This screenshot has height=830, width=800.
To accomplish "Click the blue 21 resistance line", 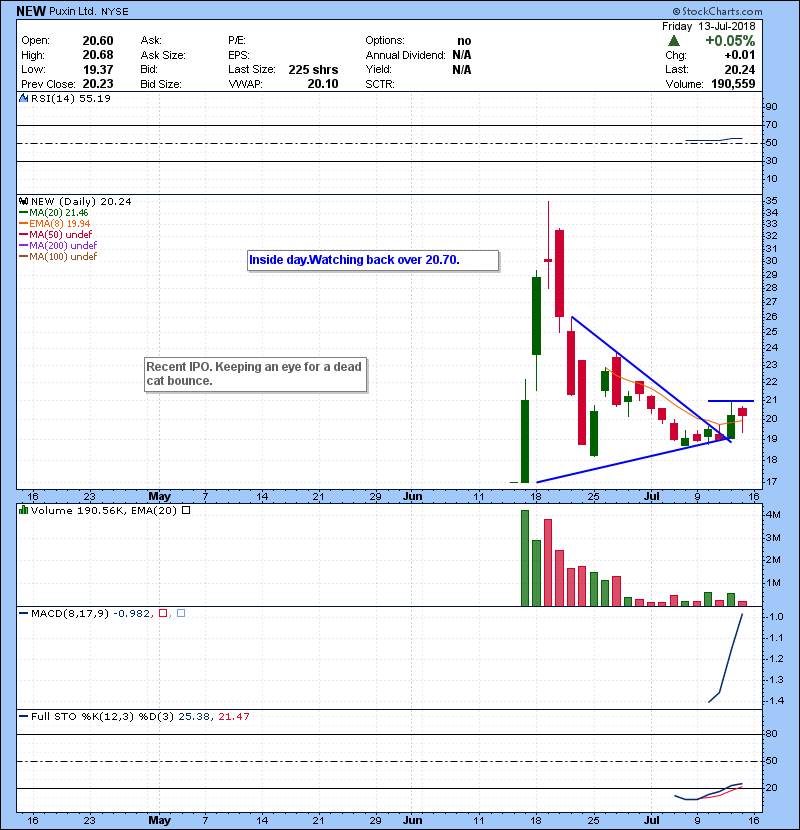I will click(731, 401).
